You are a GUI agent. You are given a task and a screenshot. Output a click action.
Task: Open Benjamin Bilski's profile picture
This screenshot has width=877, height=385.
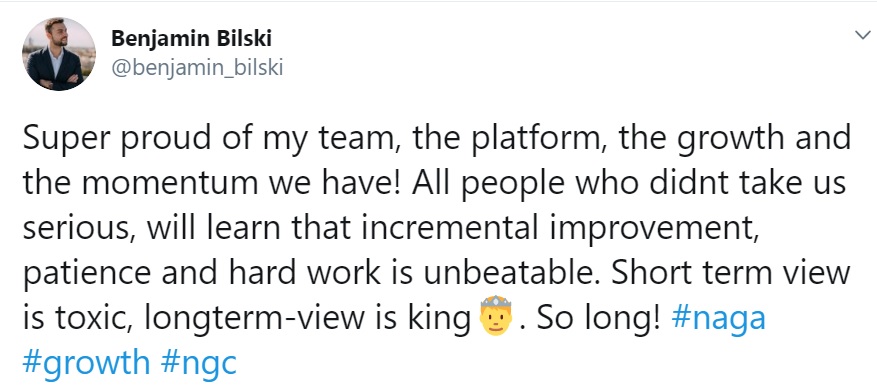(x=59, y=54)
